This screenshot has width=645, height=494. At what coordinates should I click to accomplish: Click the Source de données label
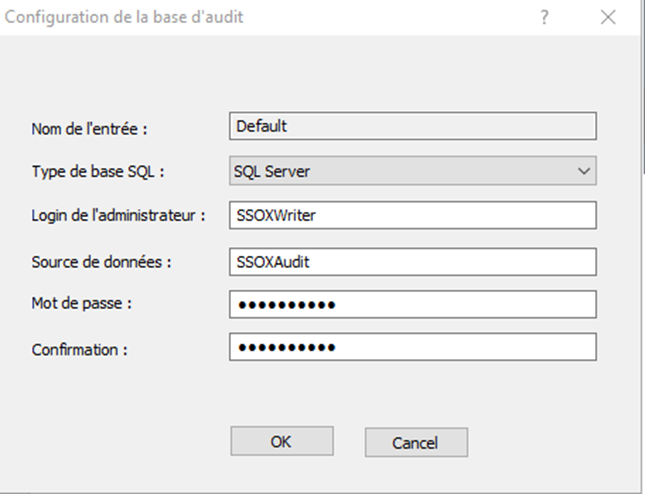point(101,262)
